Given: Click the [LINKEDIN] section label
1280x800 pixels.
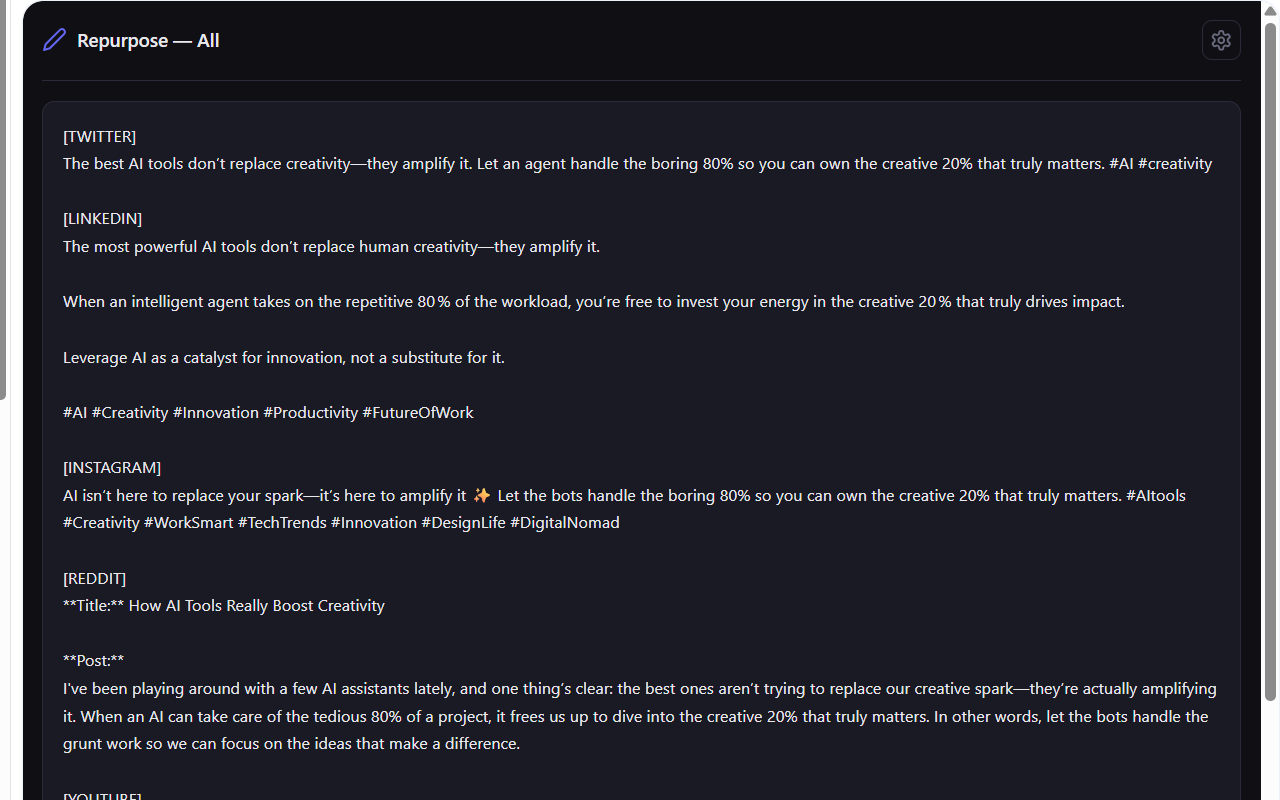Looking at the screenshot, I should (x=102, y=218).
